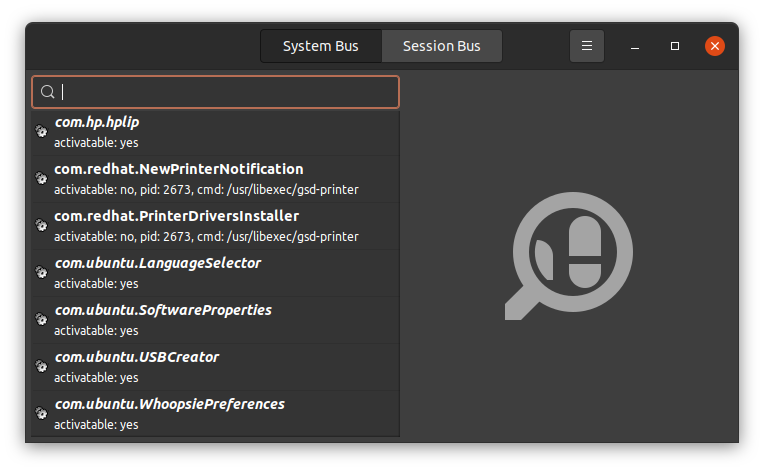This screenshot has width=764, height=471.
Task: Select com.ubuntu.SoftwareProperties entry
Action: 215,320
